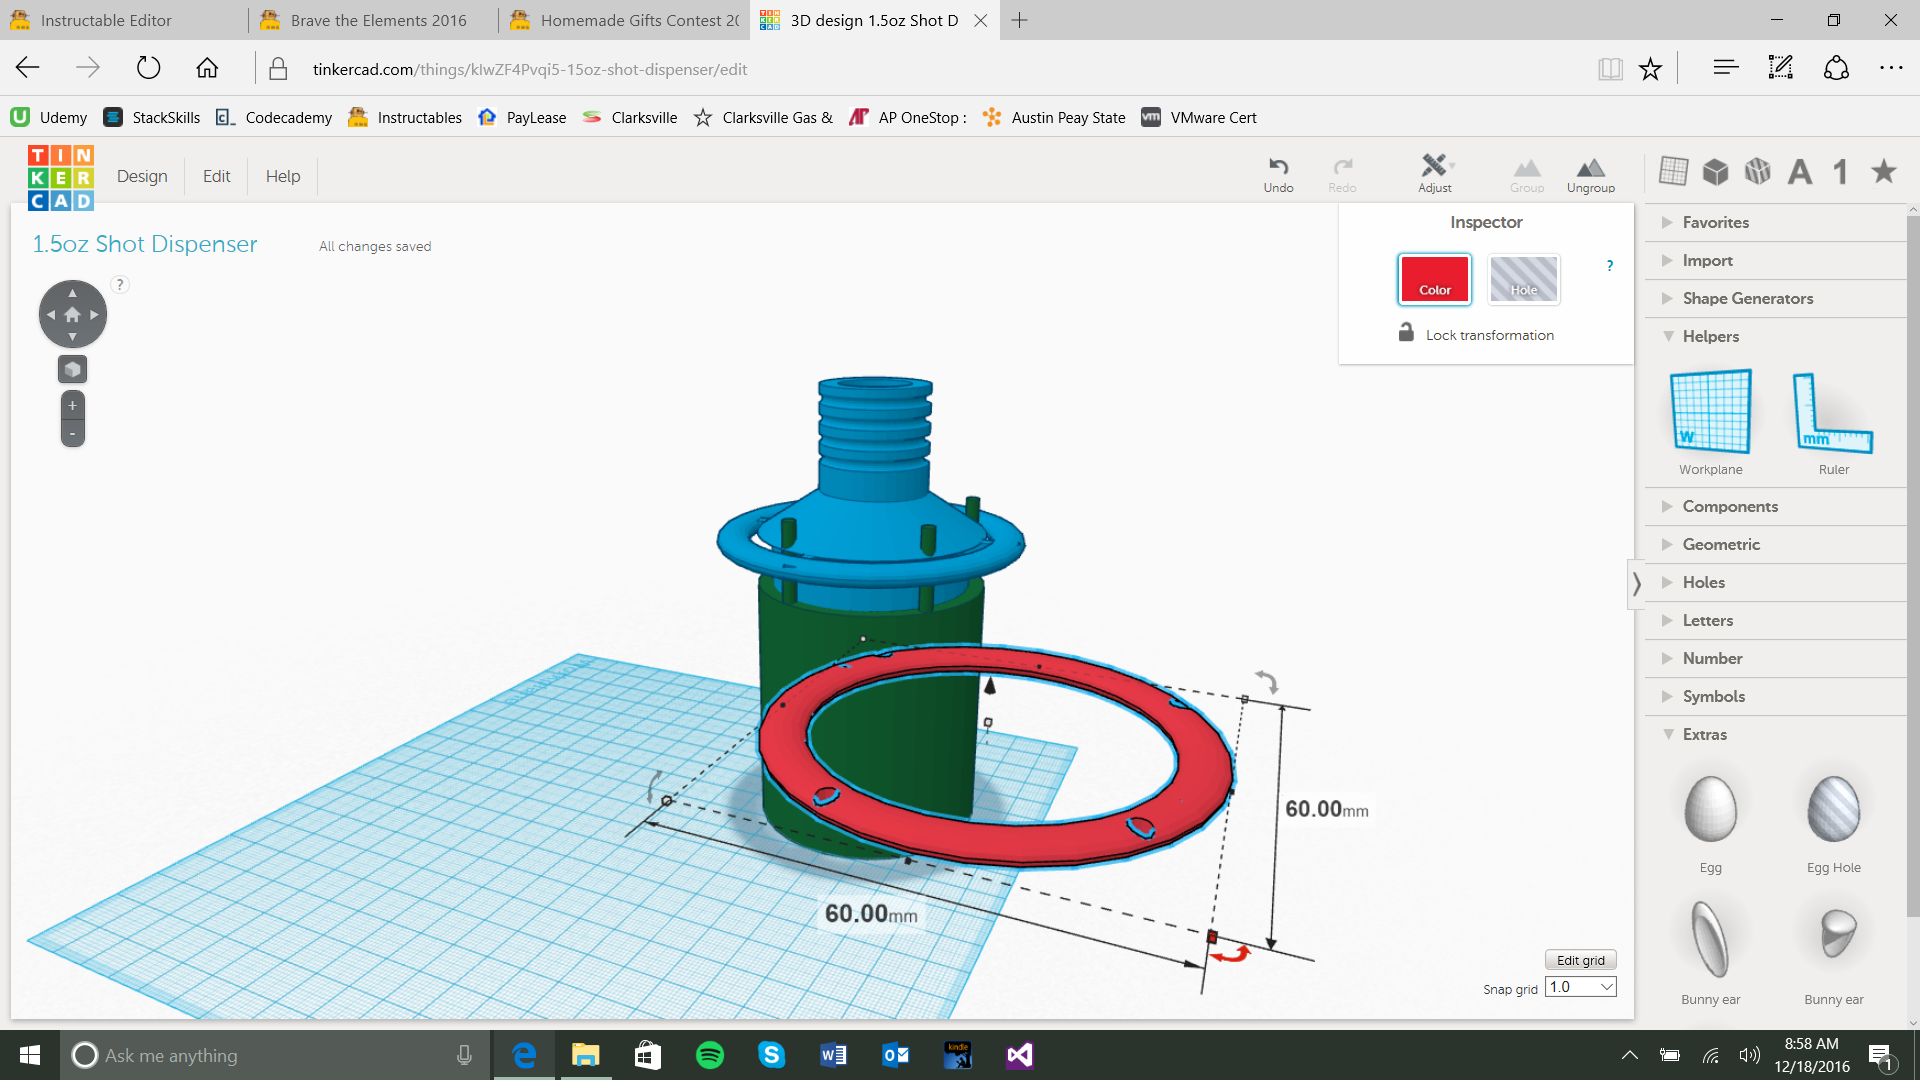
Task: Click the home view navigation button
Action: coord(72,314)
